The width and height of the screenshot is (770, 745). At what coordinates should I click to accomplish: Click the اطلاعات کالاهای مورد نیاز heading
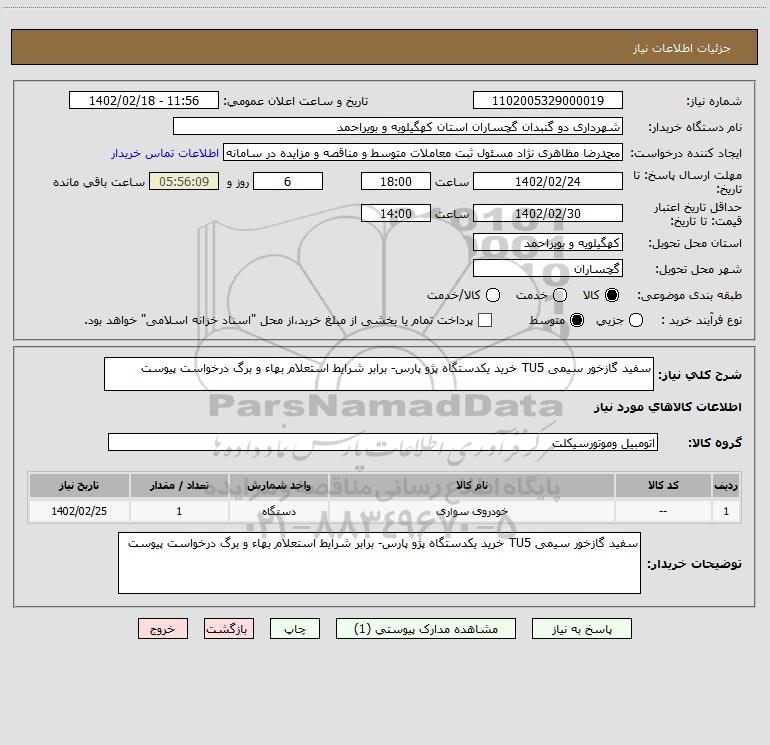[668, 407]
